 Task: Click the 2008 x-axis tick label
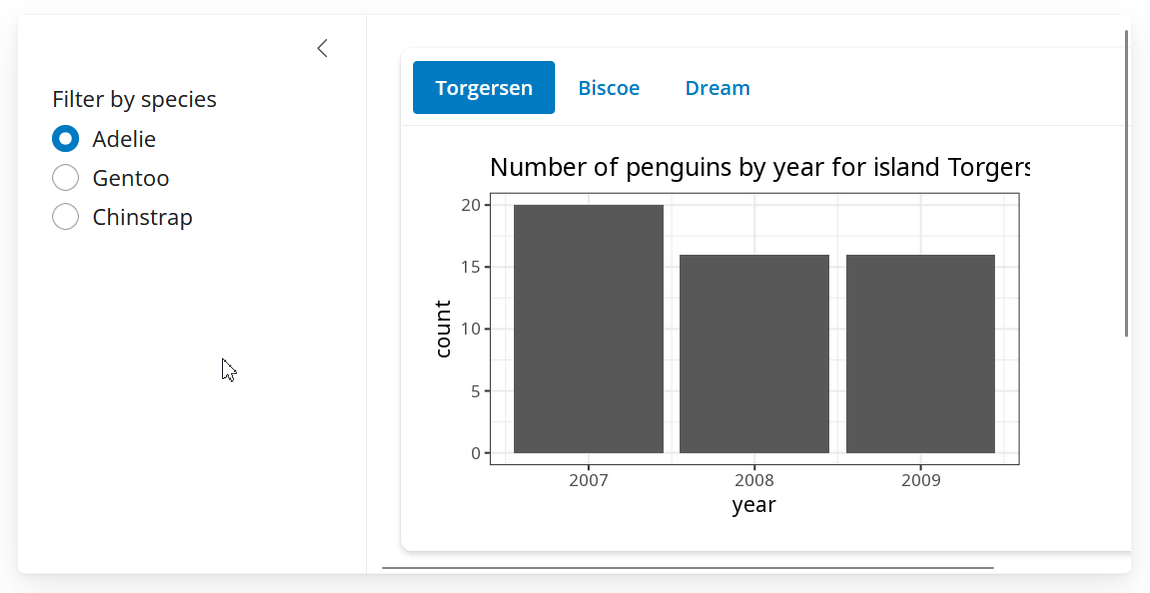[754, 480]
